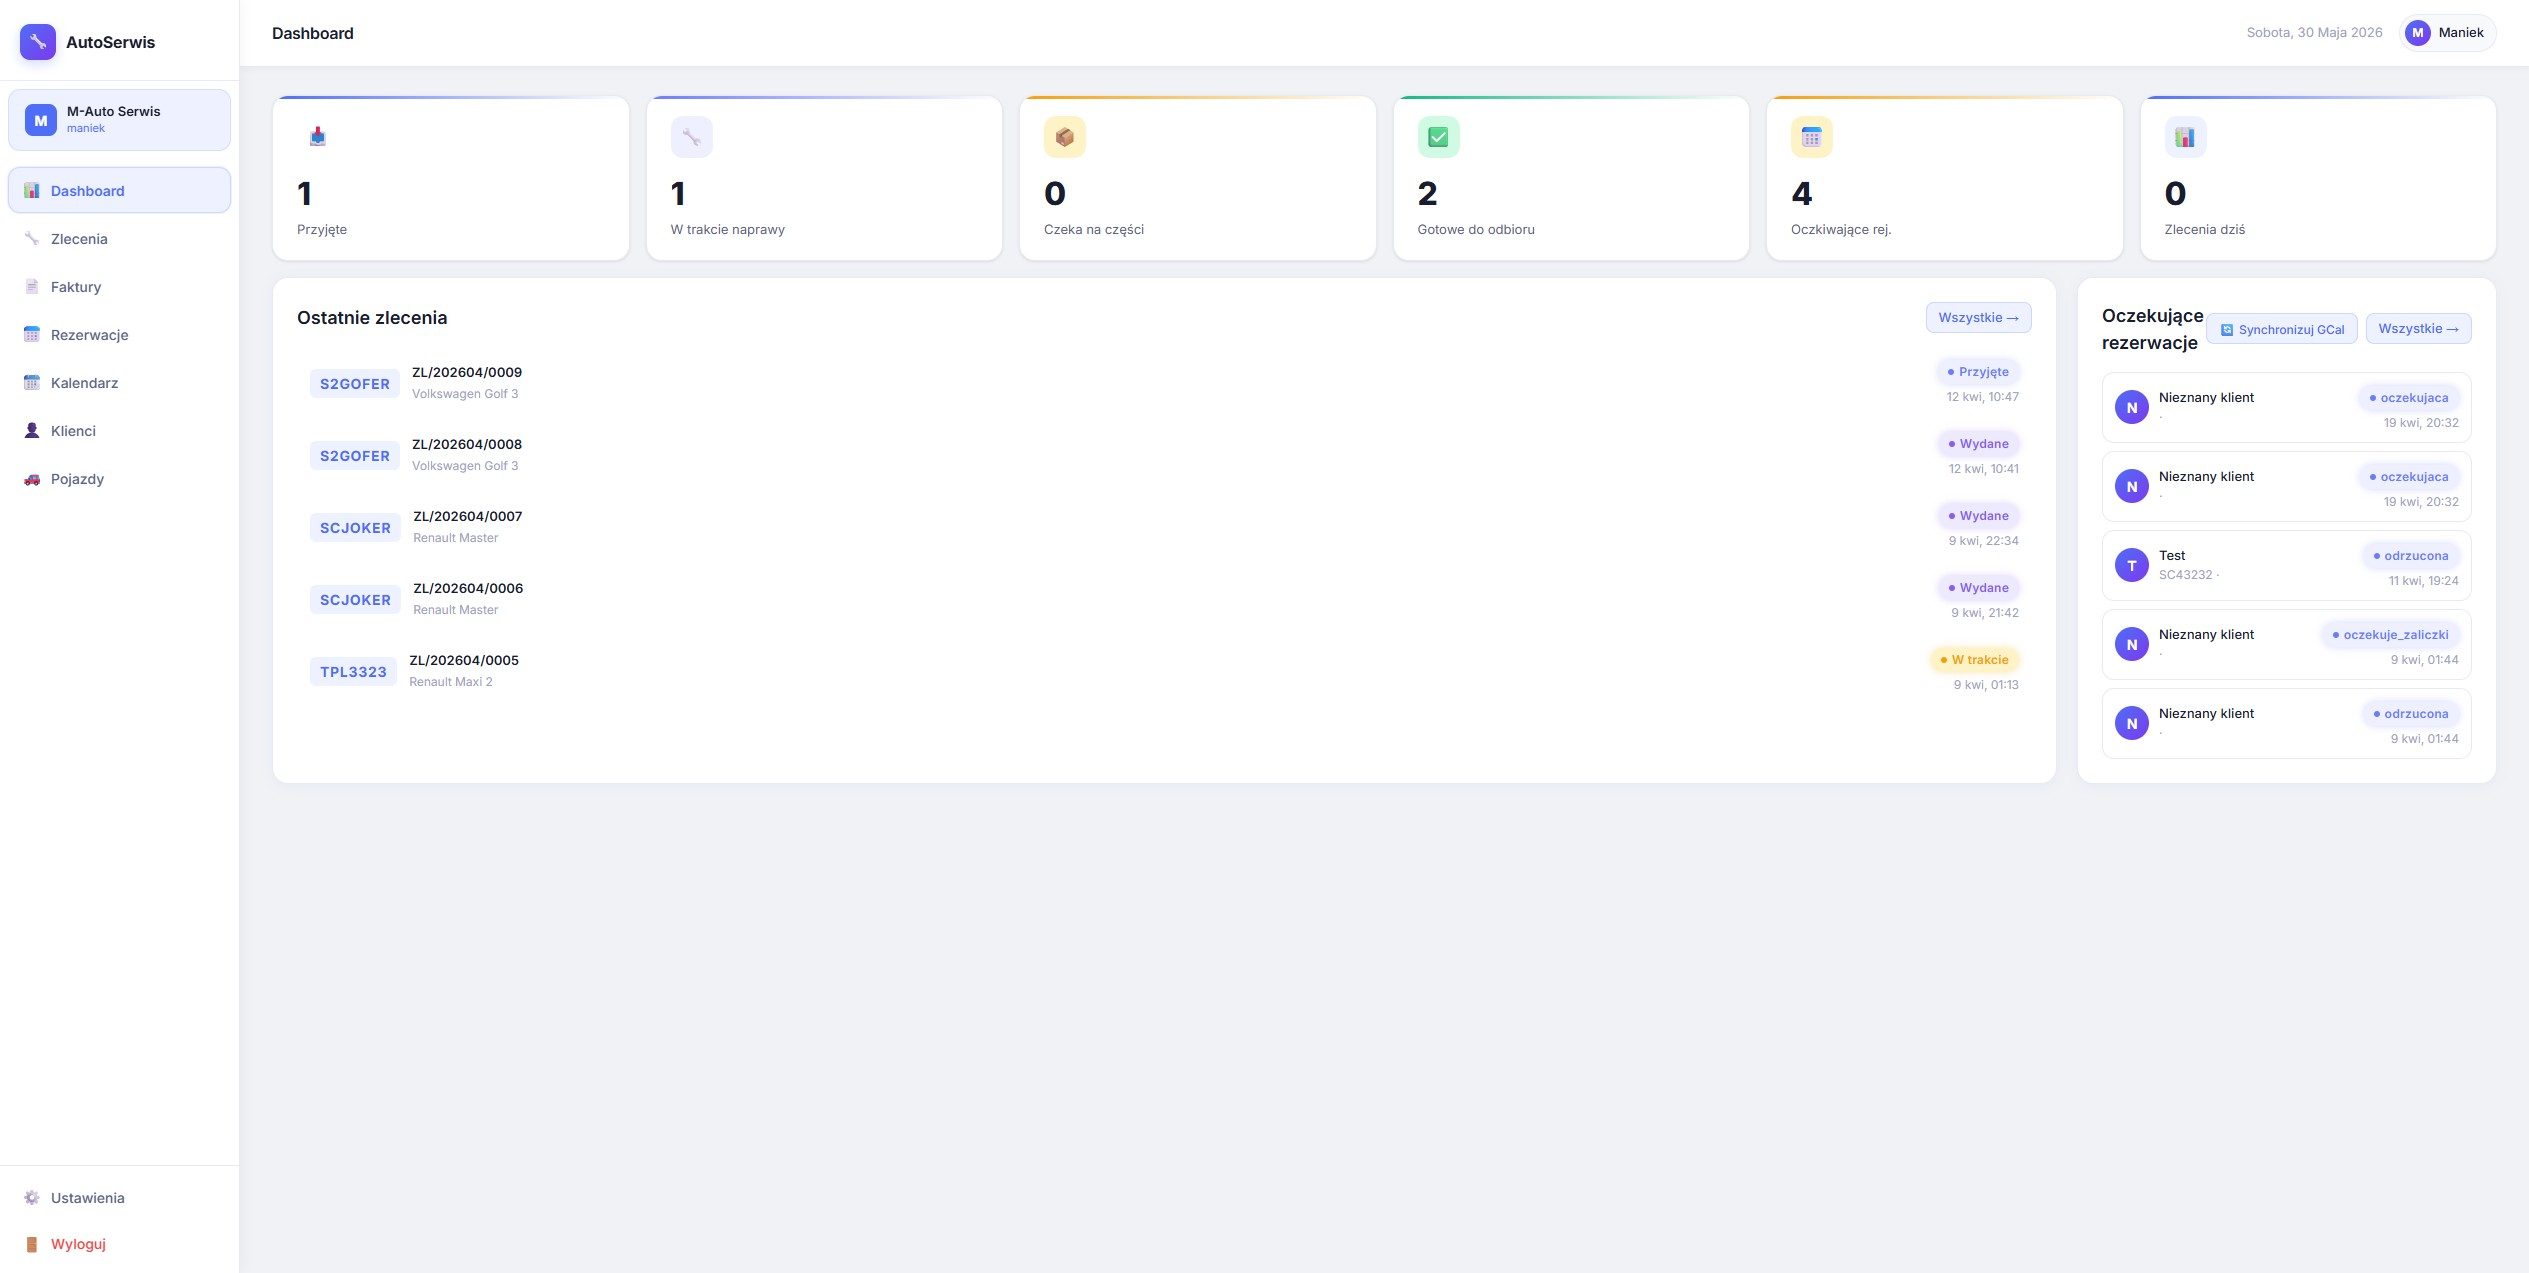
Task: Open the Maniek user profile chip
Action: [x=2446, y=33]
